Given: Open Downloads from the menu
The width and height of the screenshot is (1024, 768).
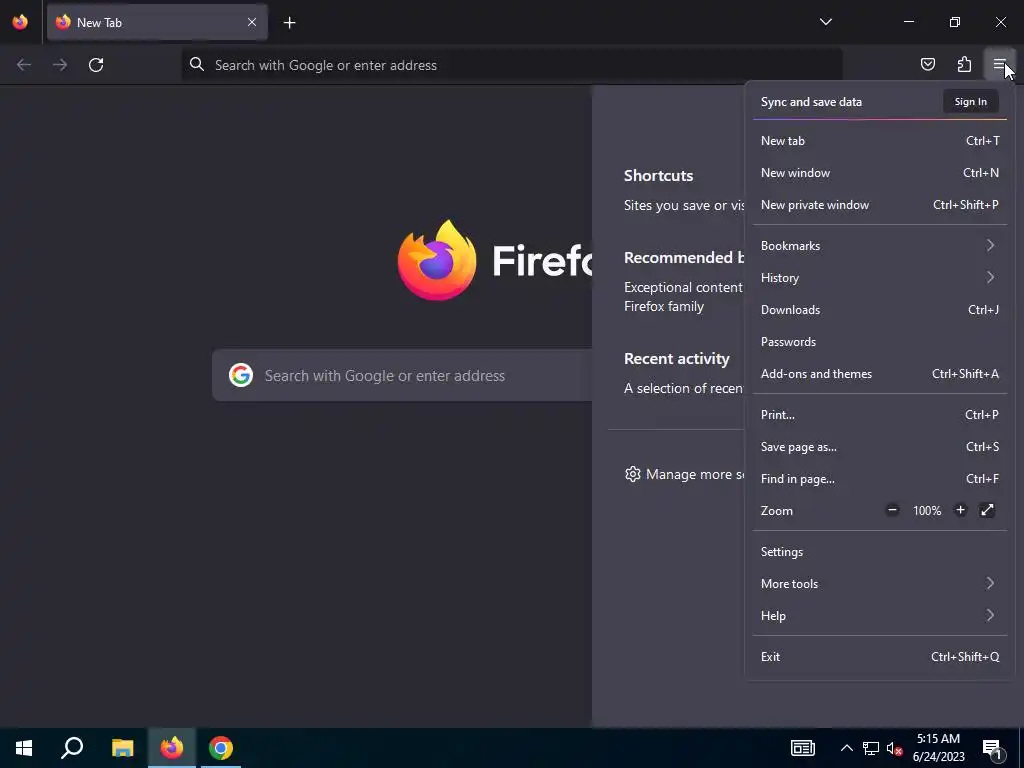Looking at the screenshot, I should click(x=880, y=310).
